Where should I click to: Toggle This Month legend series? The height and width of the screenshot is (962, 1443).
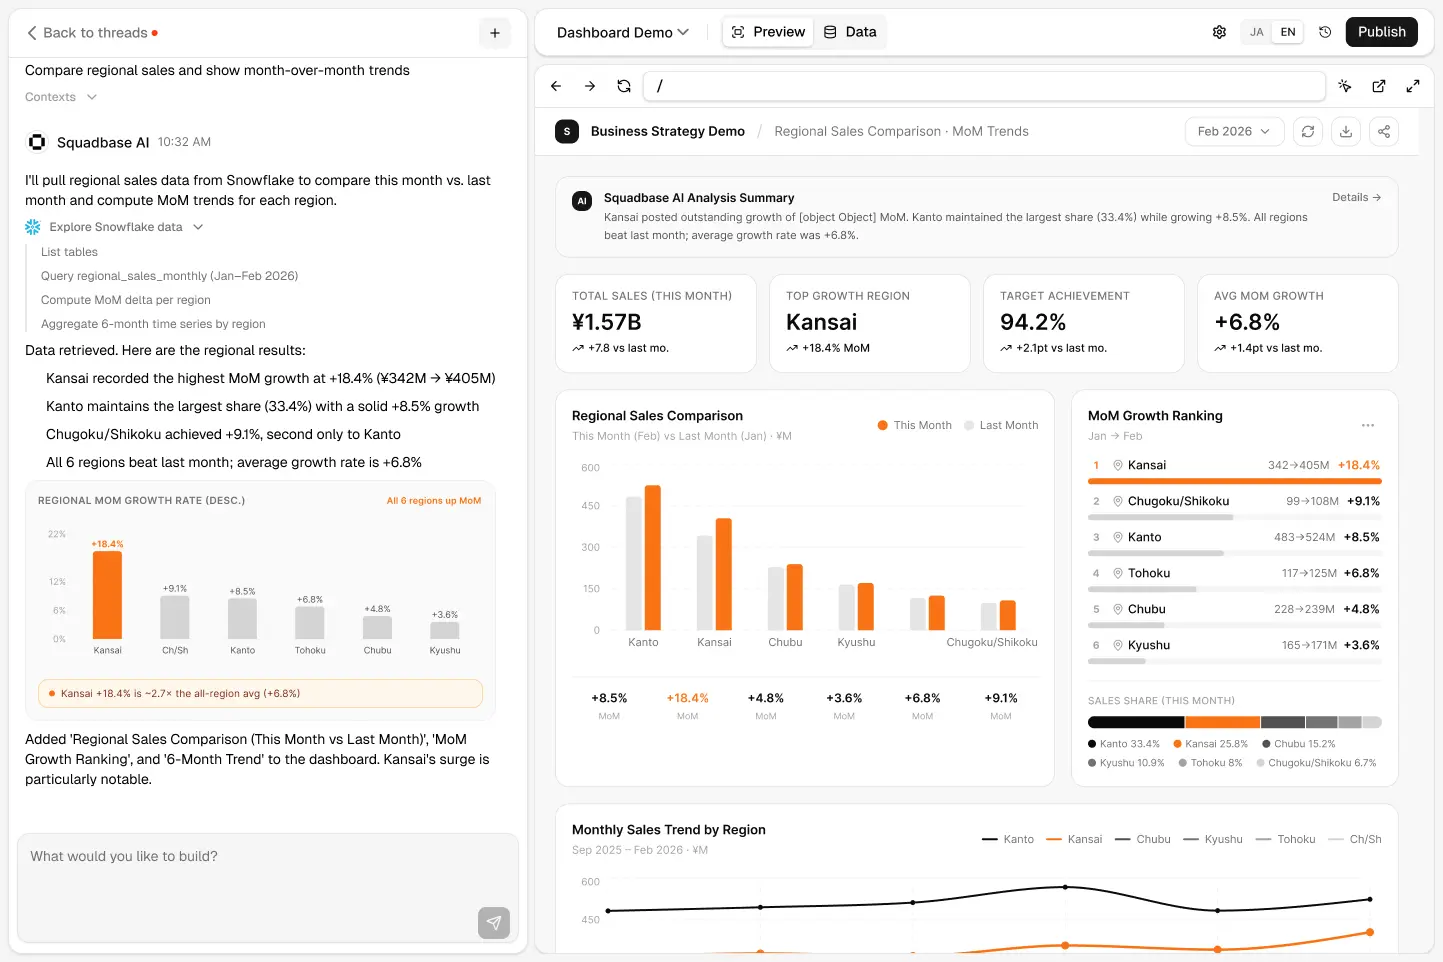[x=915, y=425]
